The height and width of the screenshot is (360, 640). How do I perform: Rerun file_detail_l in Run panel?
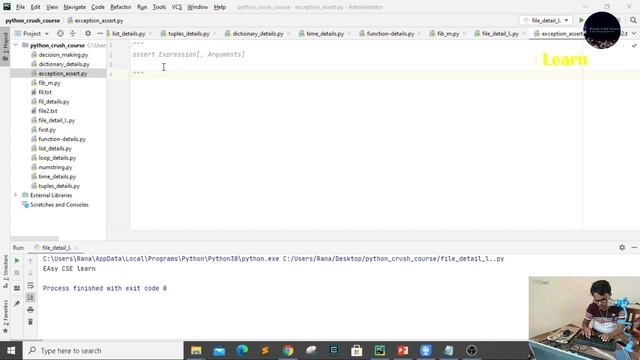(17, 260)
